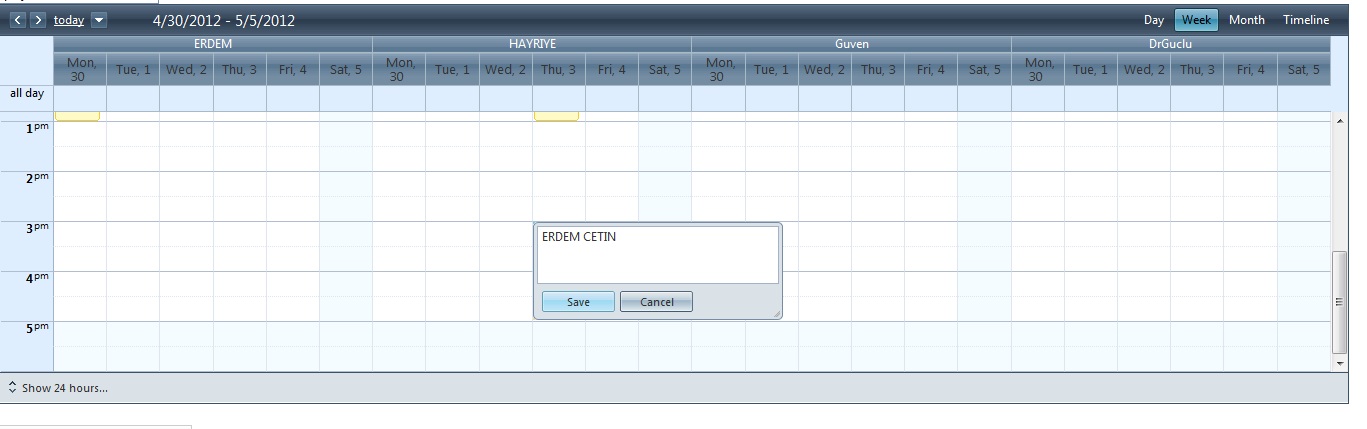This screenshot has width=1367, height=429.
Task: Open the yellow appointment under ERDEM Monday
Action: [77, 116]
